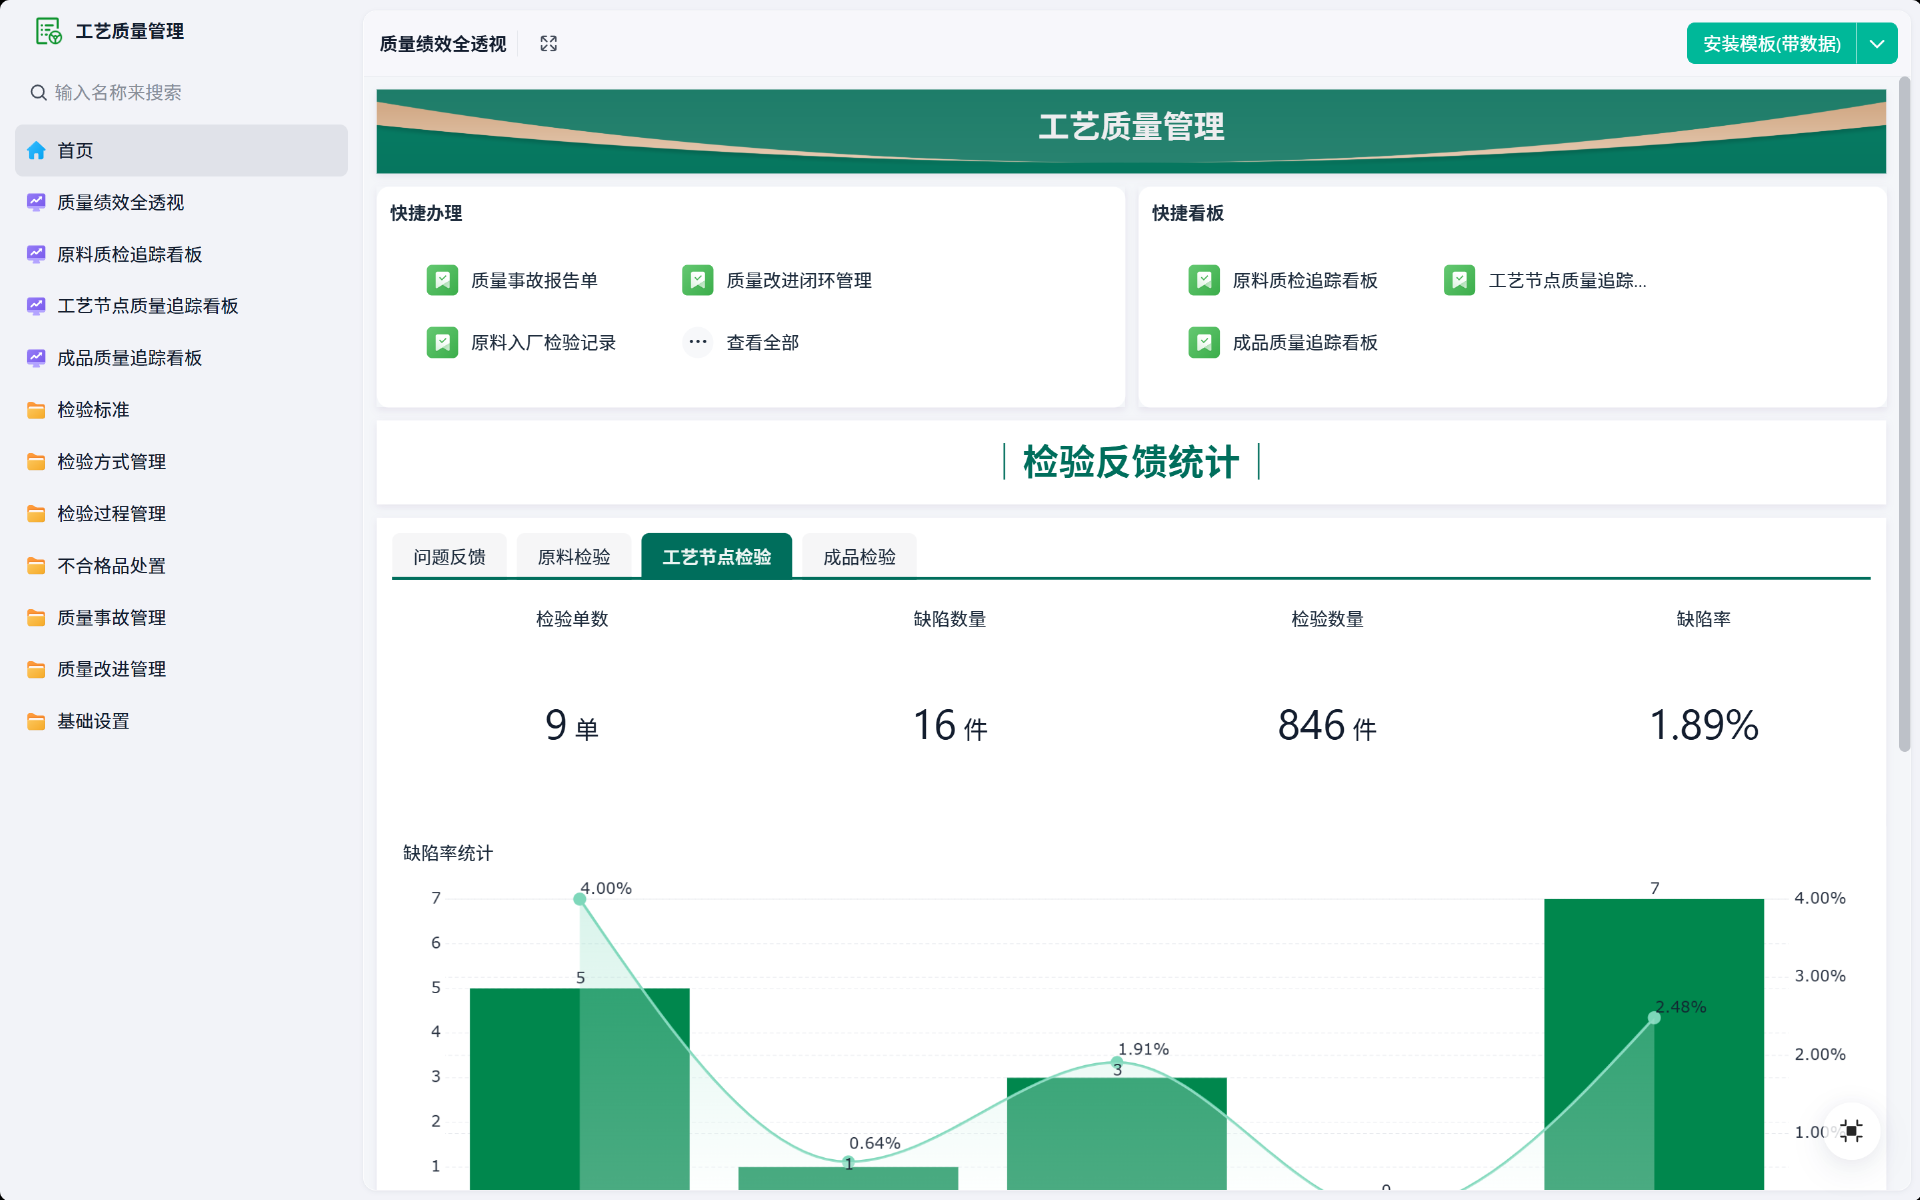Viewport: 1920px width, 1200px height.
Task: Open 成品质量追踪看板 quick board icon
Action: tap(1204, 343)
